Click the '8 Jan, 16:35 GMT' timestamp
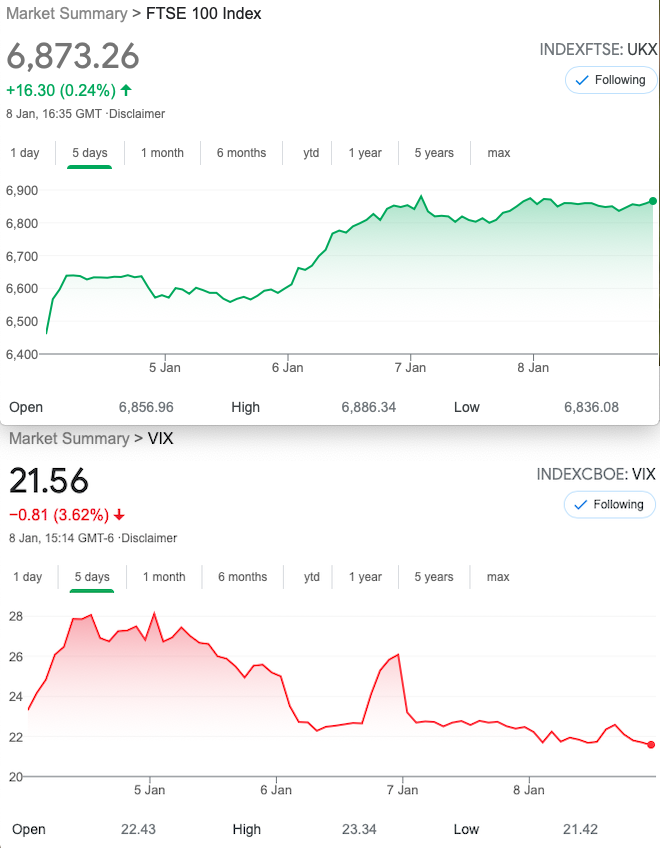The width and height of the screenshot is (660, 848). 54,114
